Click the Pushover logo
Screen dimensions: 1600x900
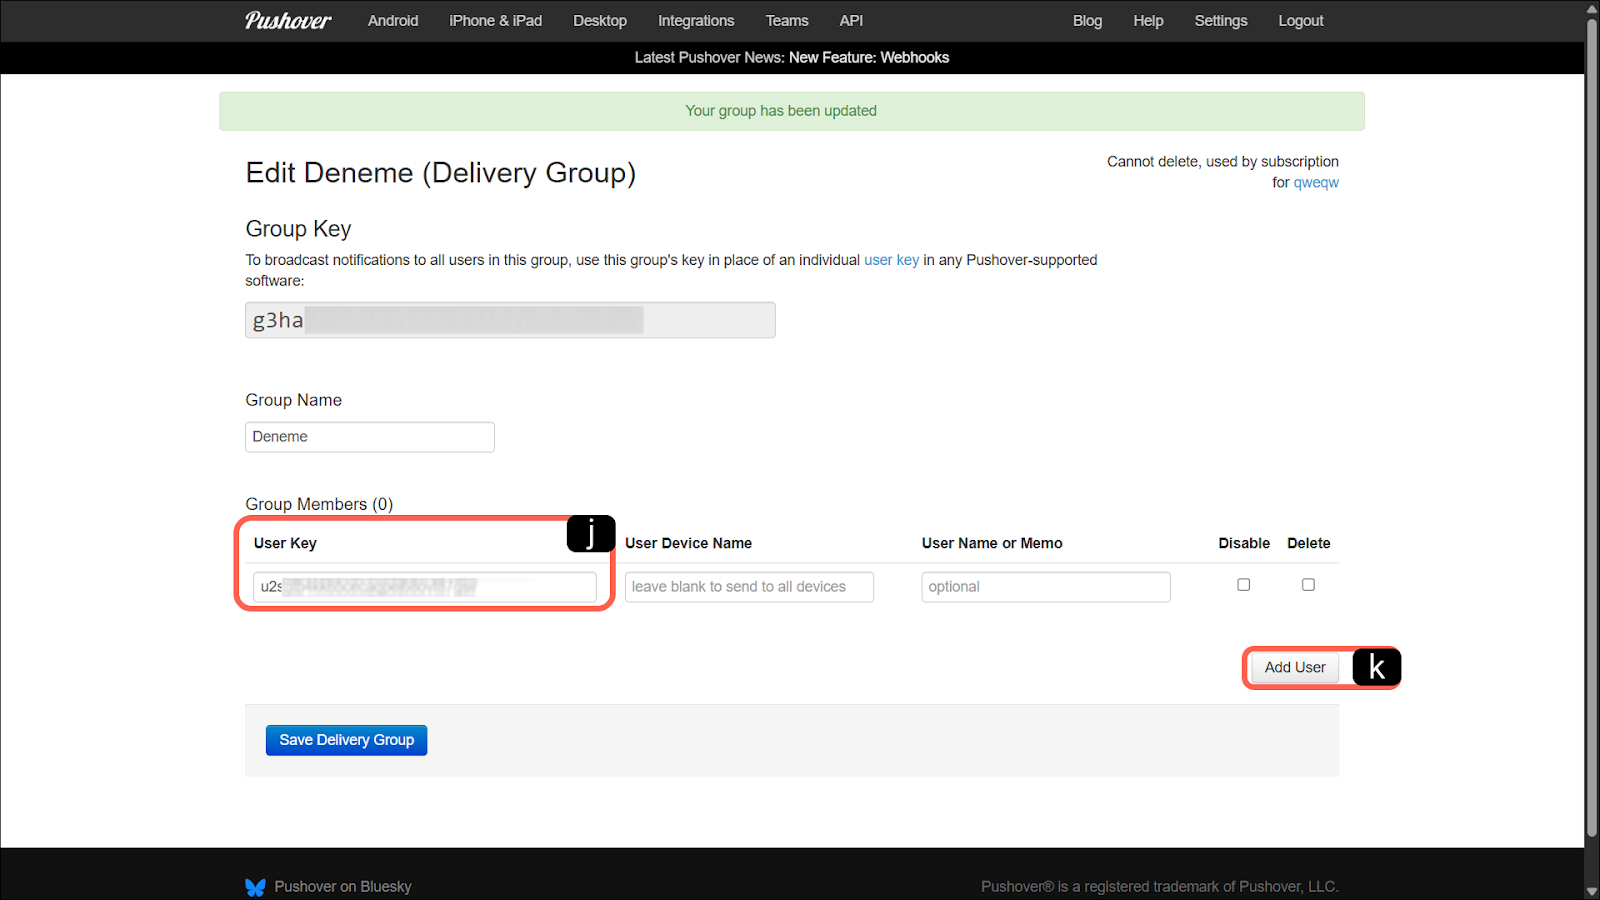coord(288,21)
